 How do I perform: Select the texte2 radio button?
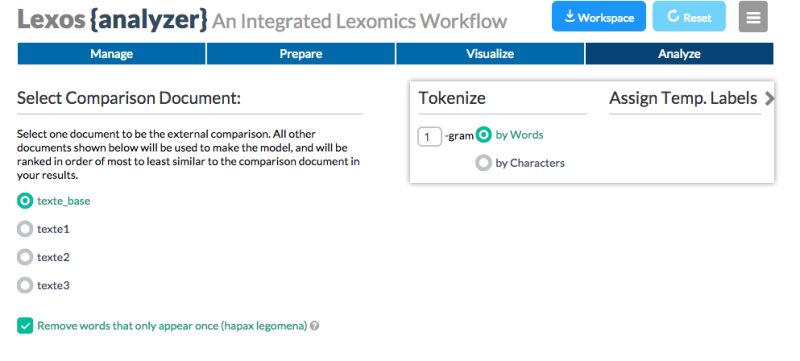click(24, 257)
